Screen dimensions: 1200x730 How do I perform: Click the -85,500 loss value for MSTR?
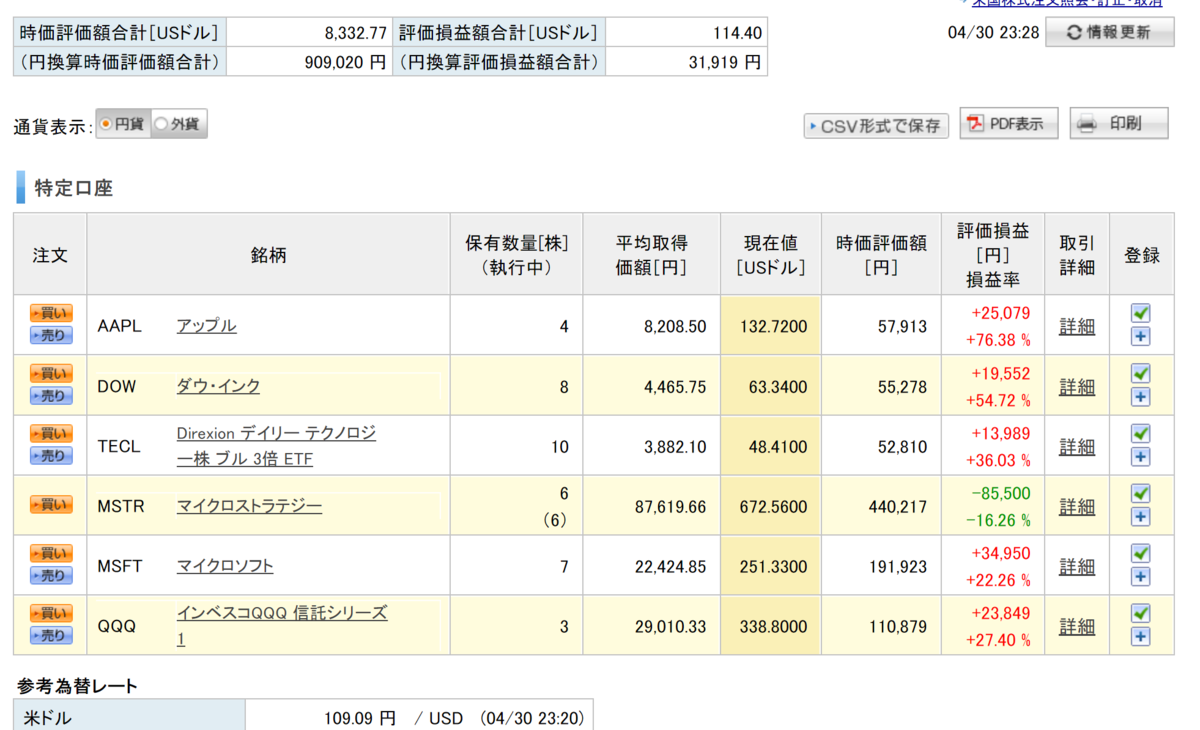1001,494
